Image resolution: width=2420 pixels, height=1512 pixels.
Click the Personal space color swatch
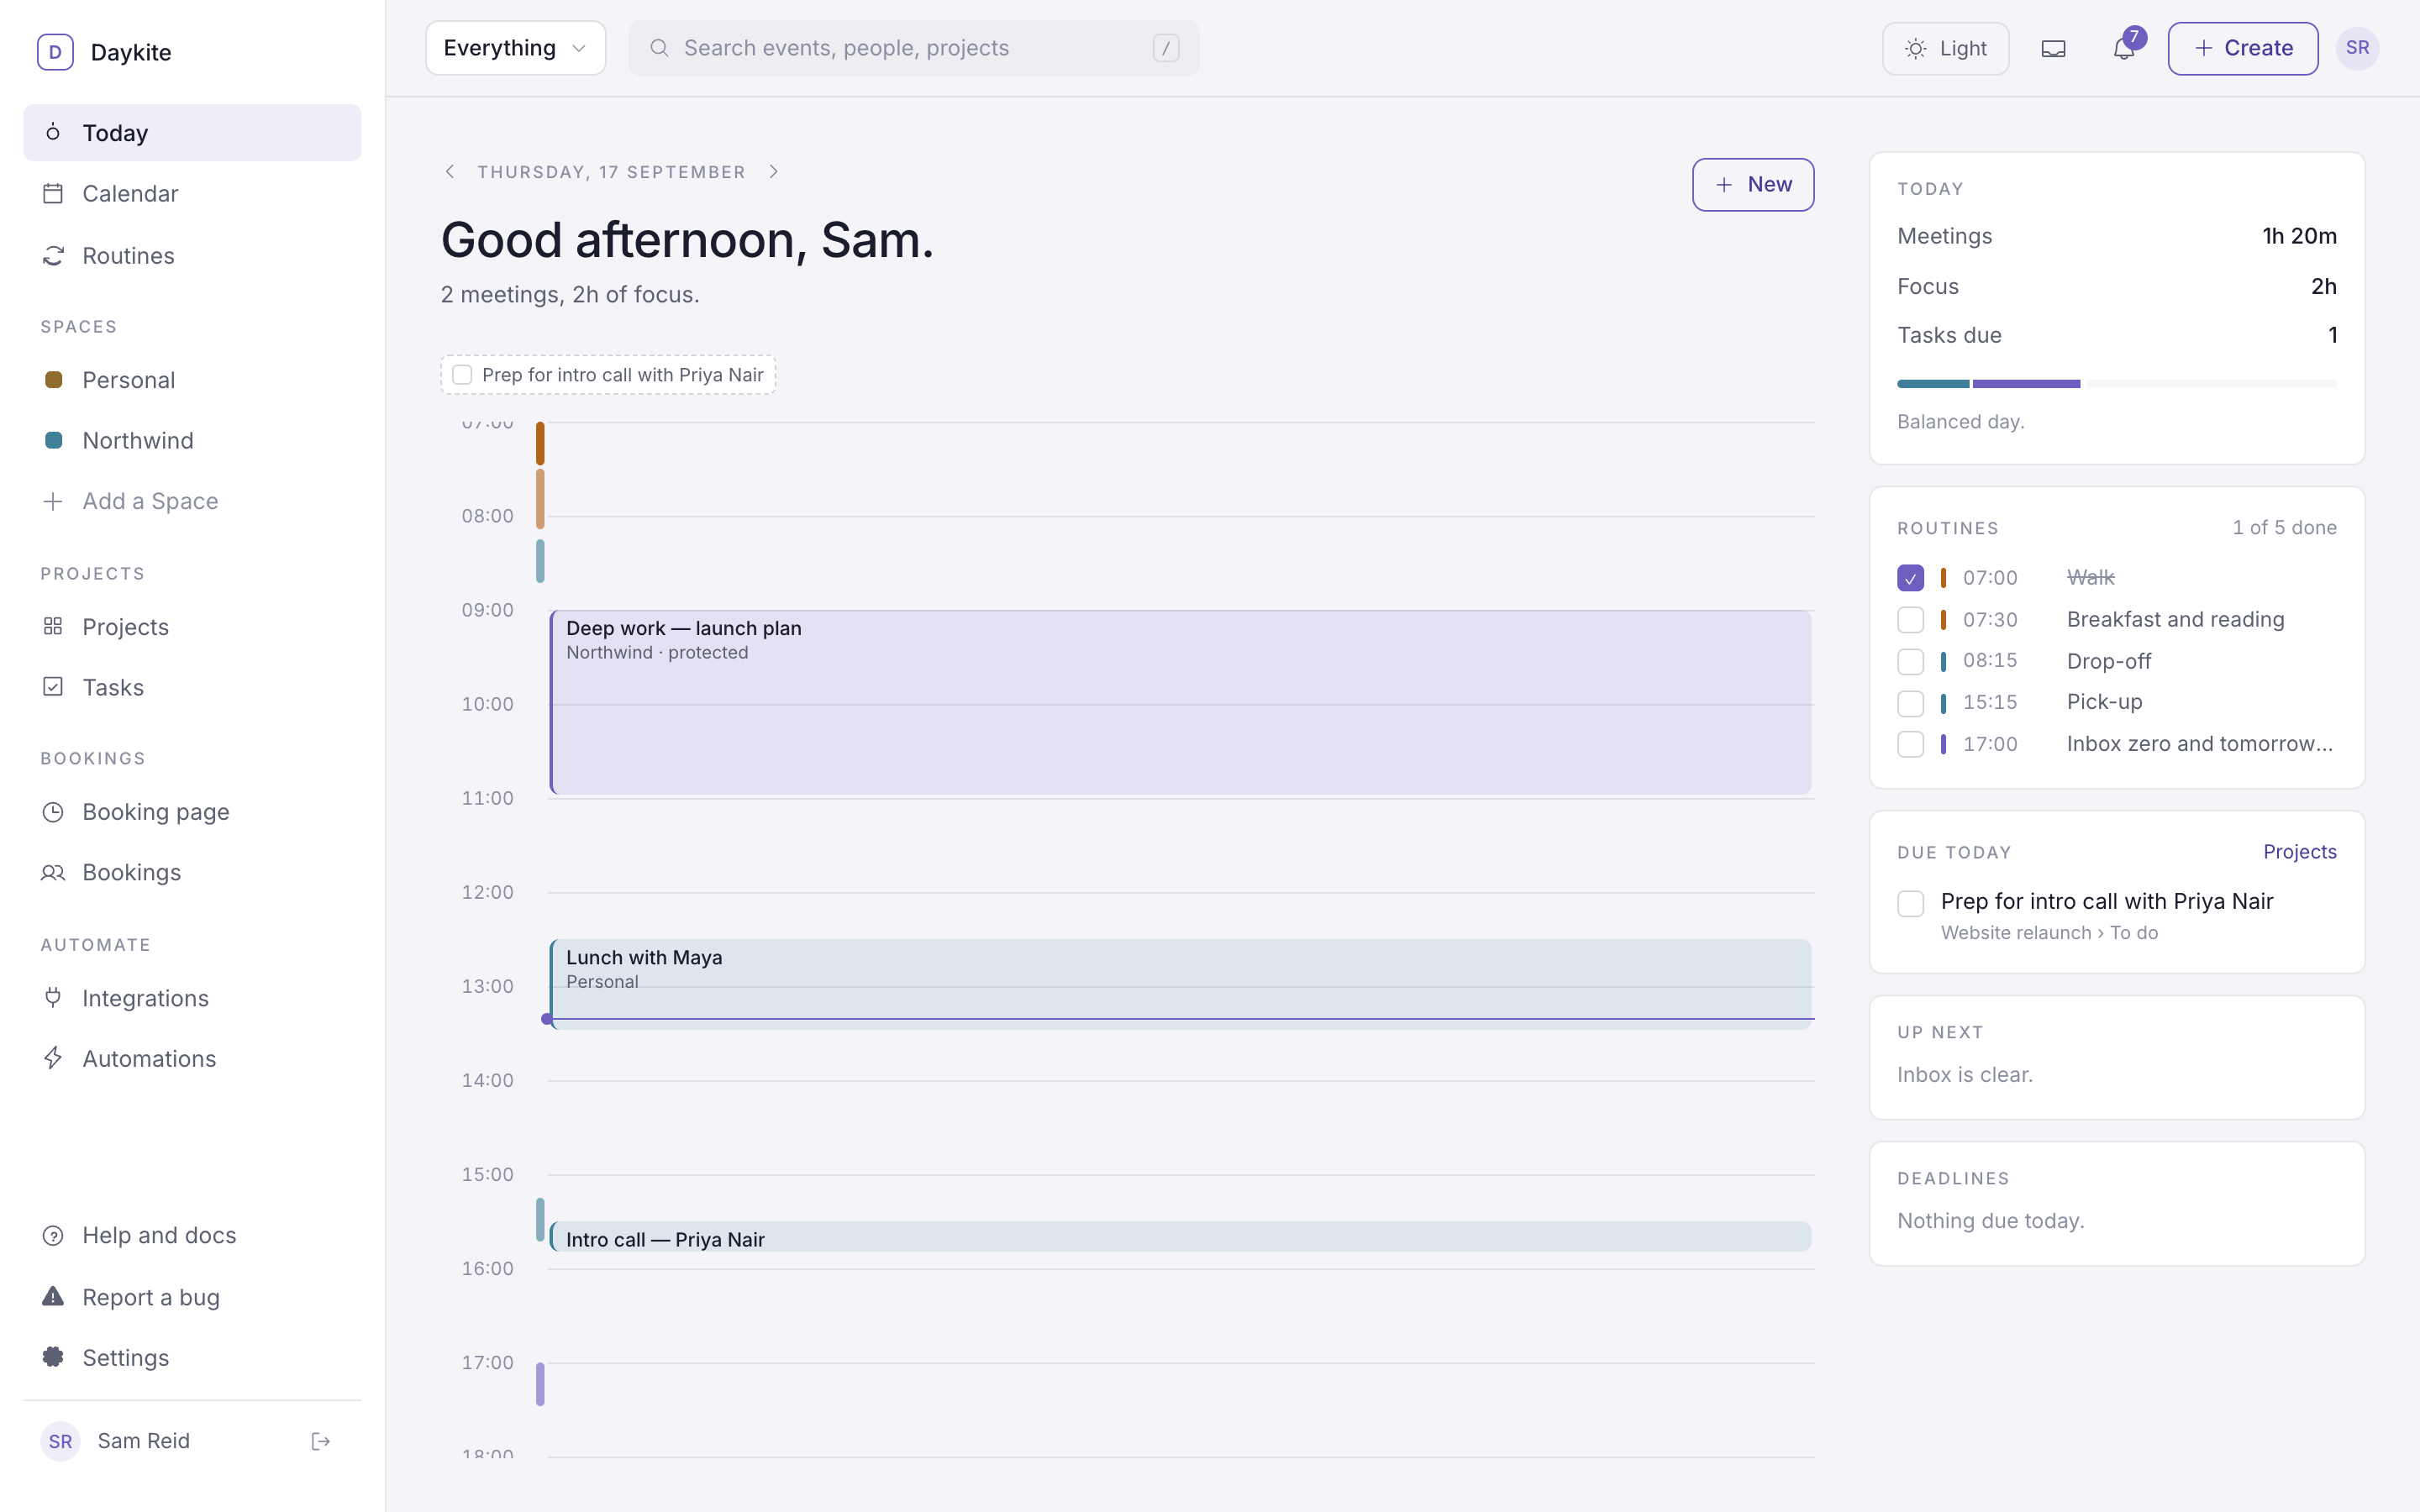(54, 380)
